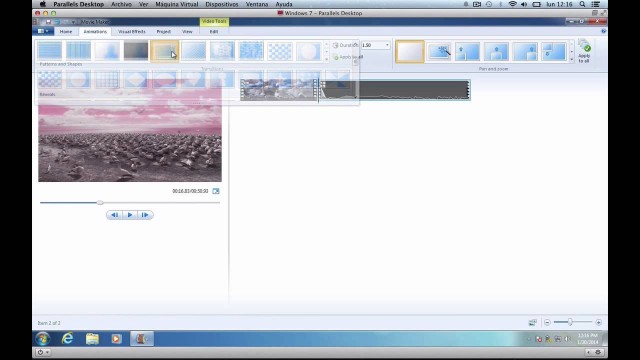Open the Dispositivos menu

[x=222, y=4]
